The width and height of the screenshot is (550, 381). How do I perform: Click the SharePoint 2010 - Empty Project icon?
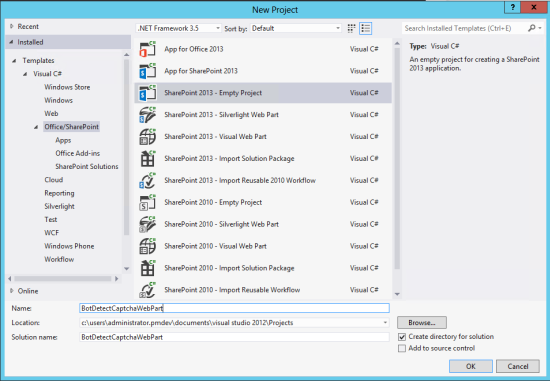(x=147, y=202)
